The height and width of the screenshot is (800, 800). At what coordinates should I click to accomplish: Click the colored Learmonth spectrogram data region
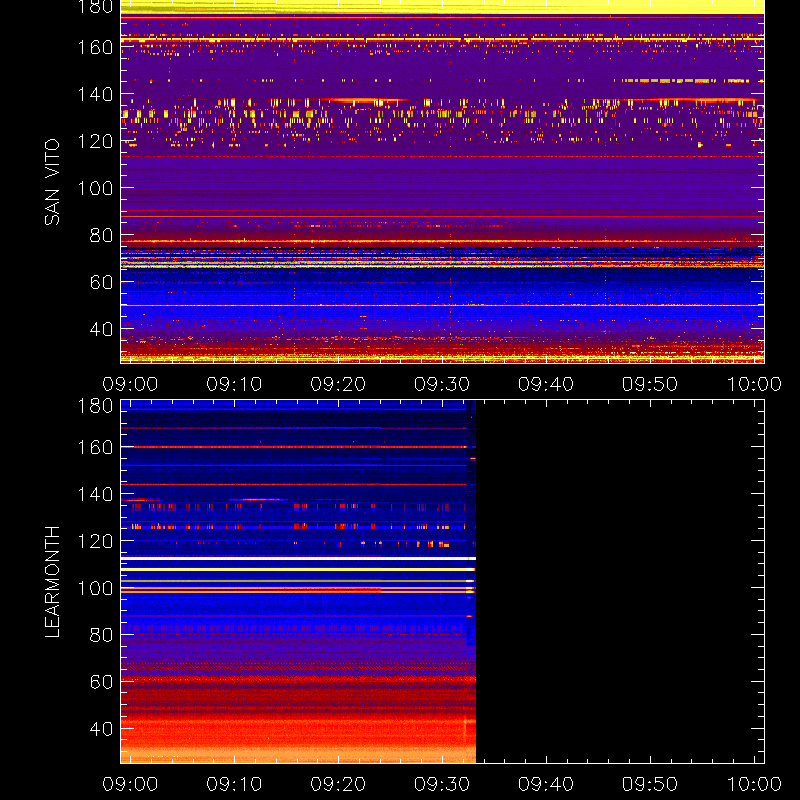pyautogui.click(x=298, y=582)
